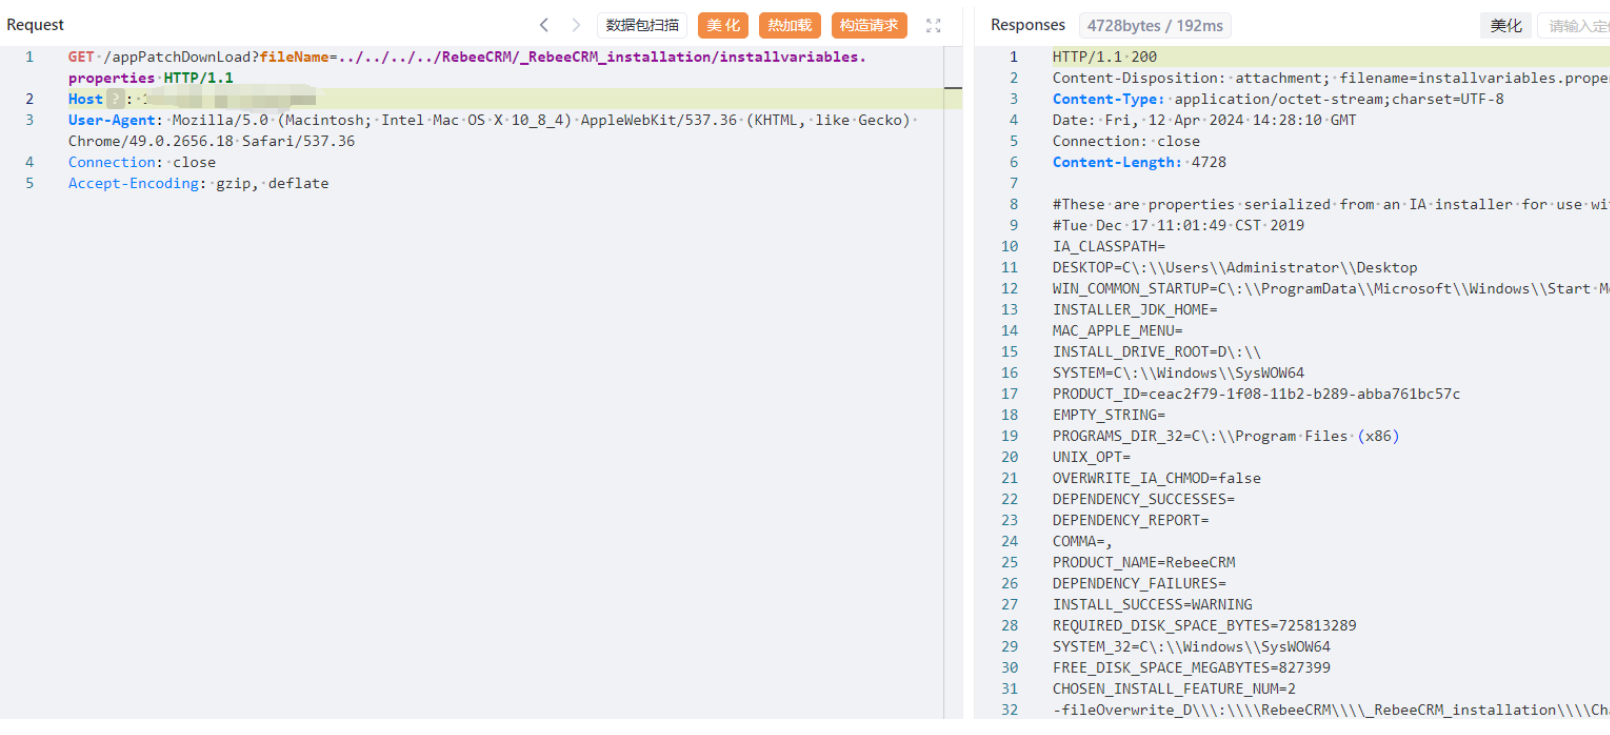1610x735 pixels.
Task: Click the Chrome/49.0.2656.18 Safari/537.36 continuation line
Action: tap(211, 141)
